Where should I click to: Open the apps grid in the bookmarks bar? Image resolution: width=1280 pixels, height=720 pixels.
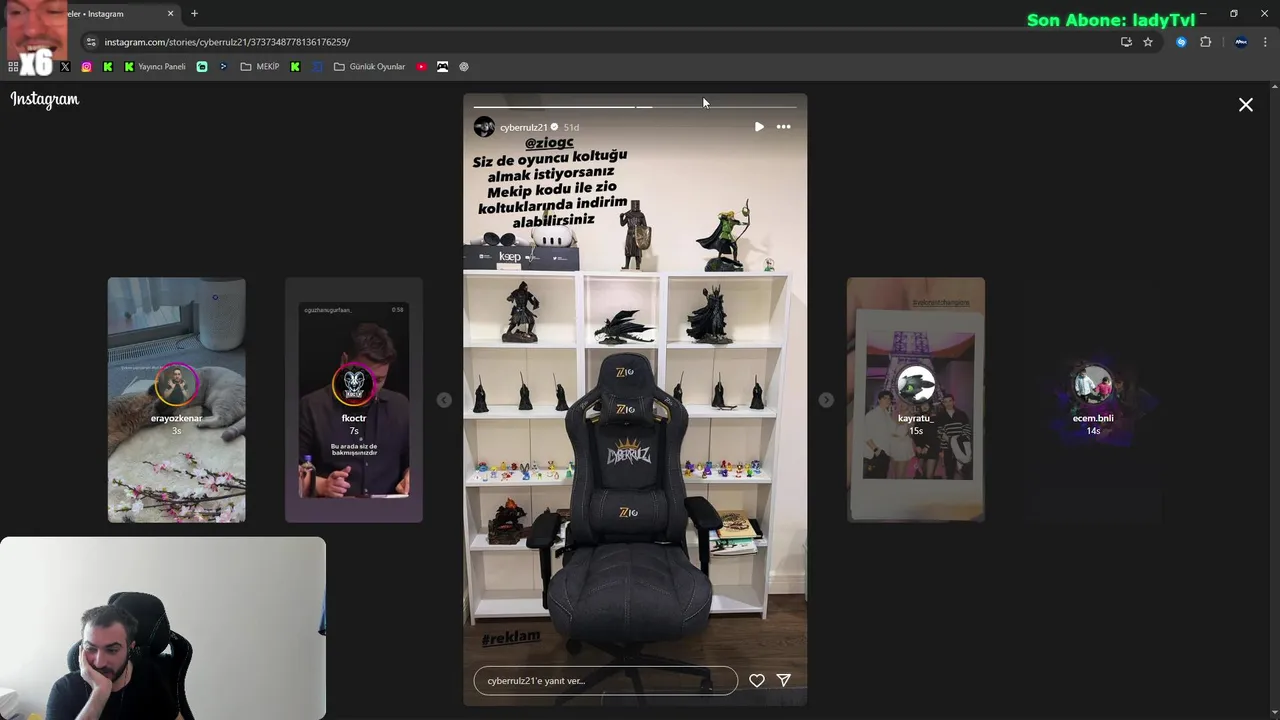click(x=13, y=67)
